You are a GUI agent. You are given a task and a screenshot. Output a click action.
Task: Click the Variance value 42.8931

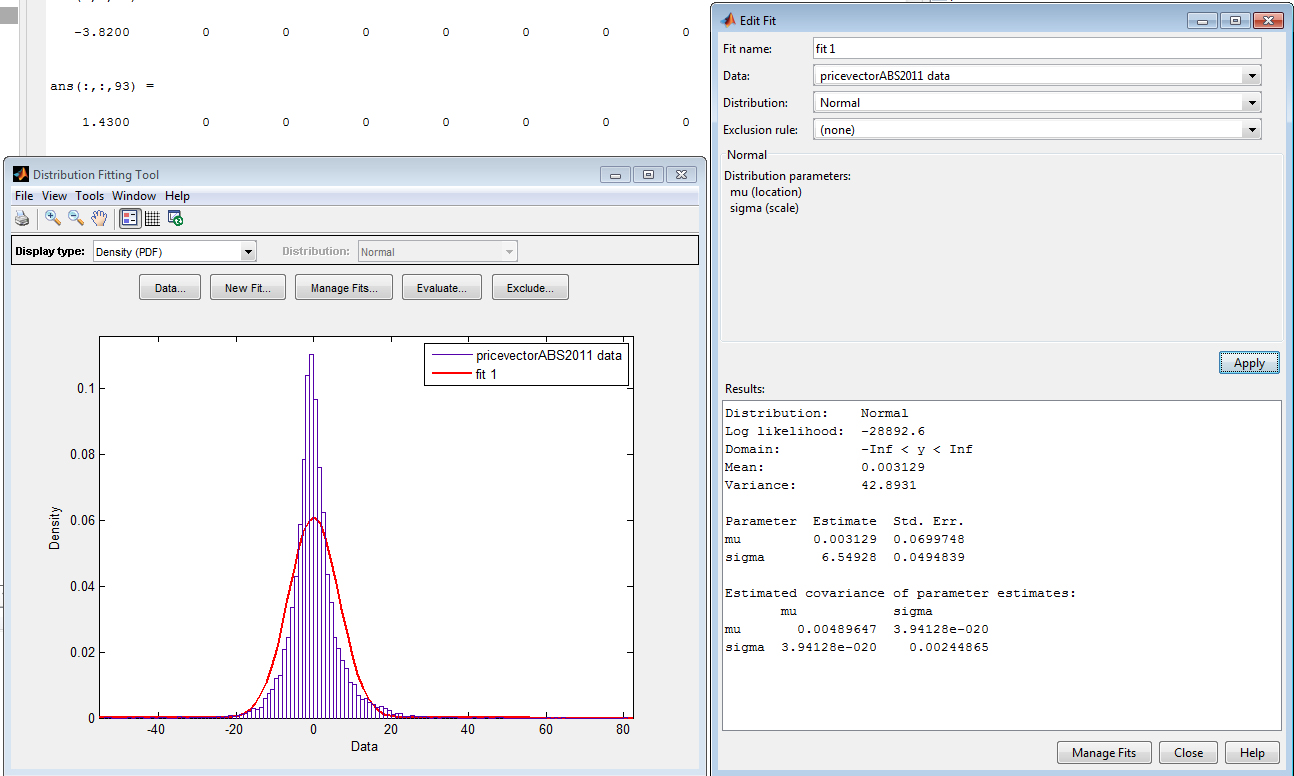click(889, 485)
